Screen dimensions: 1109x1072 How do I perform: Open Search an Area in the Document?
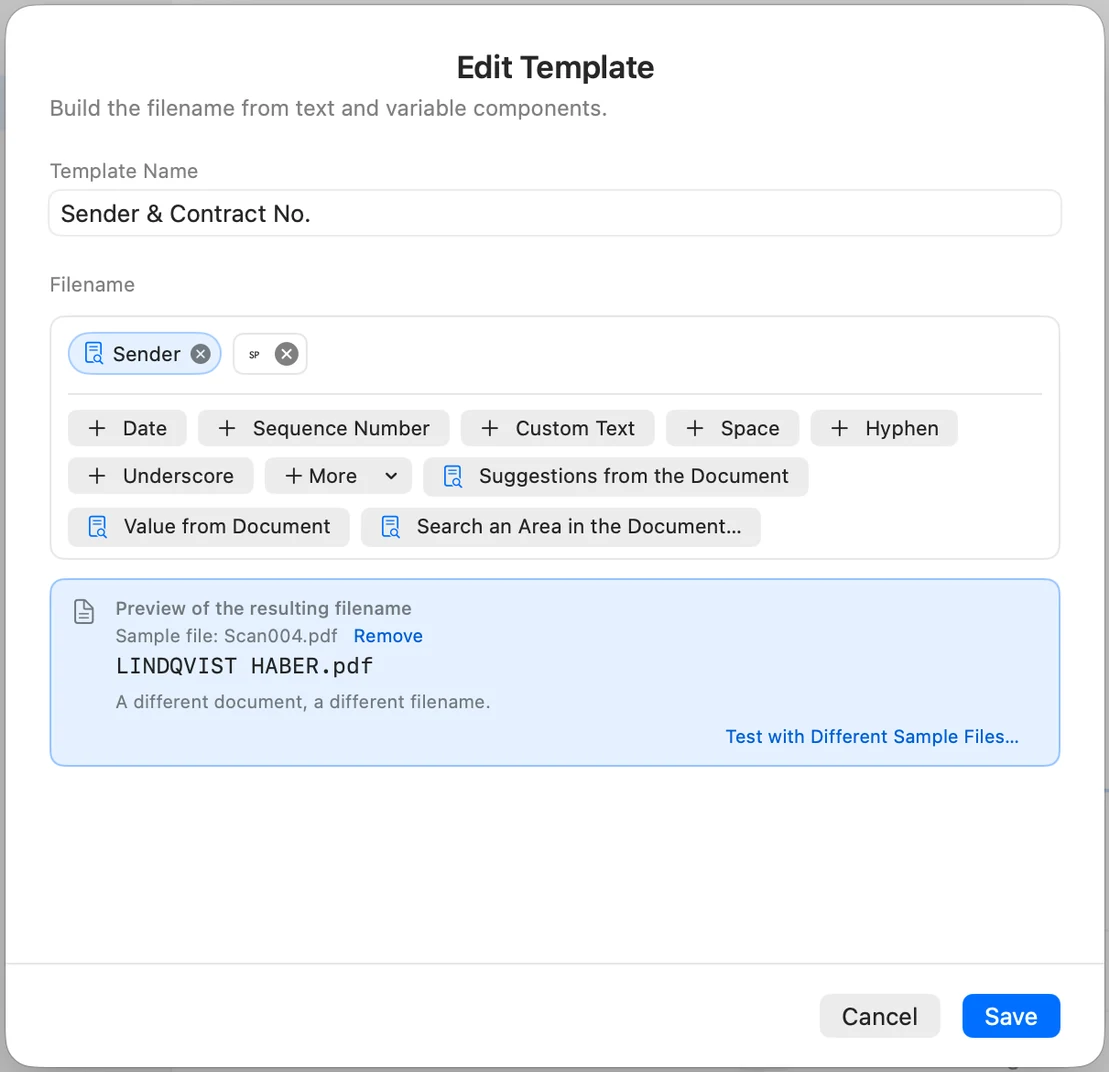tap(561, 527)
